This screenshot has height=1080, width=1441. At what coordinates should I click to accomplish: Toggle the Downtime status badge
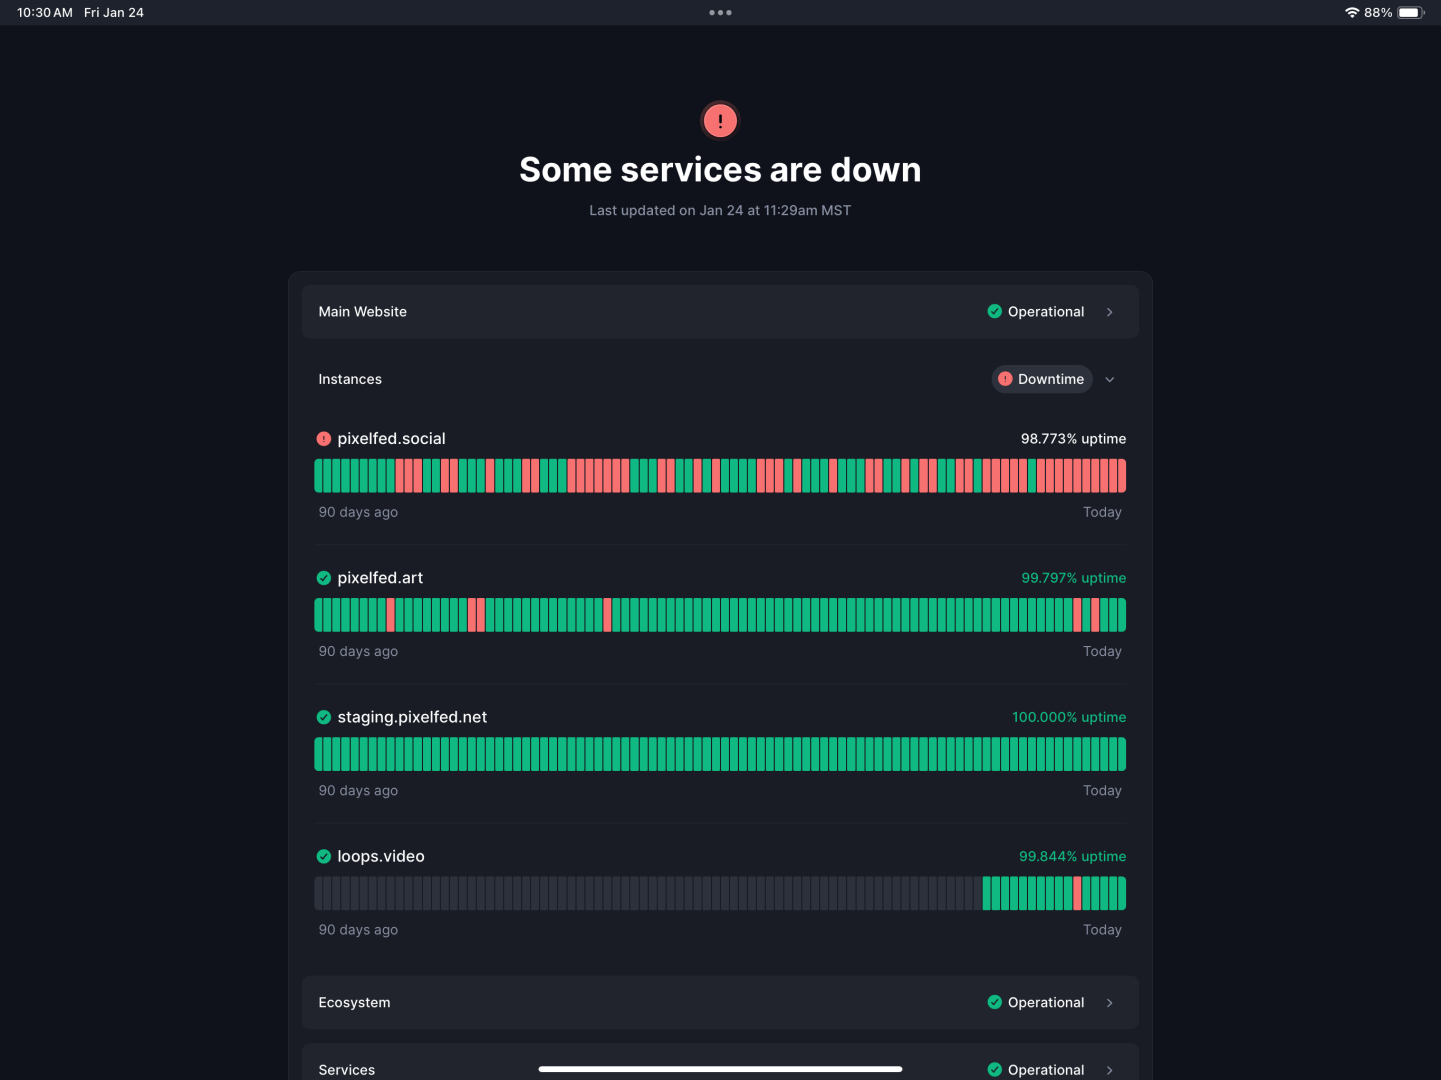[x=1042, y=379]
